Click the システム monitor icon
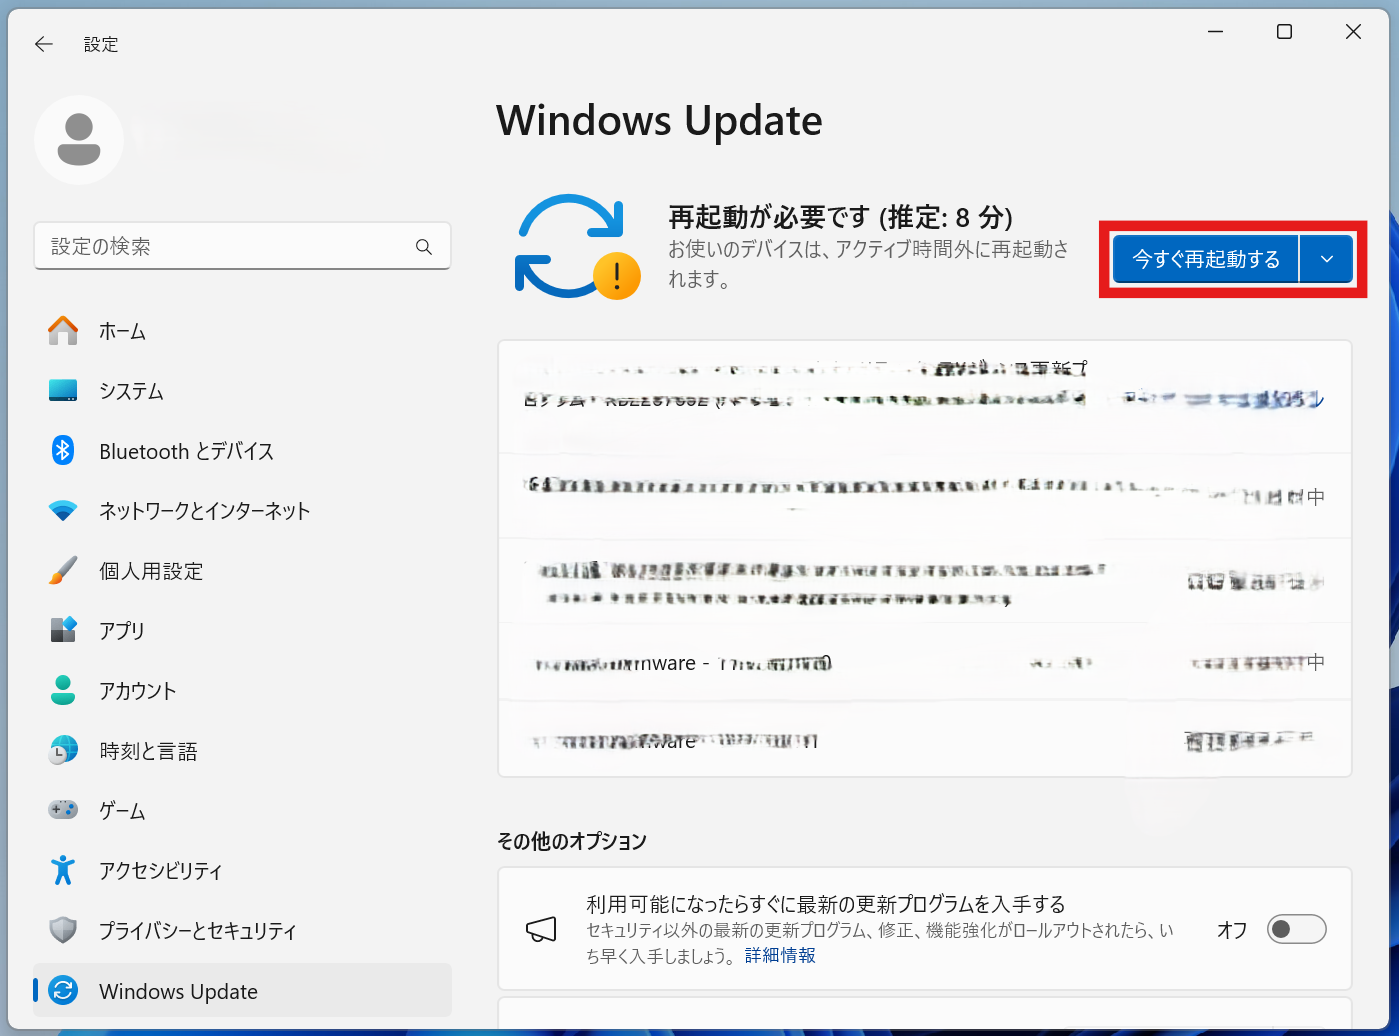This screenshot has height=1036, width=1399. (63, 391)
